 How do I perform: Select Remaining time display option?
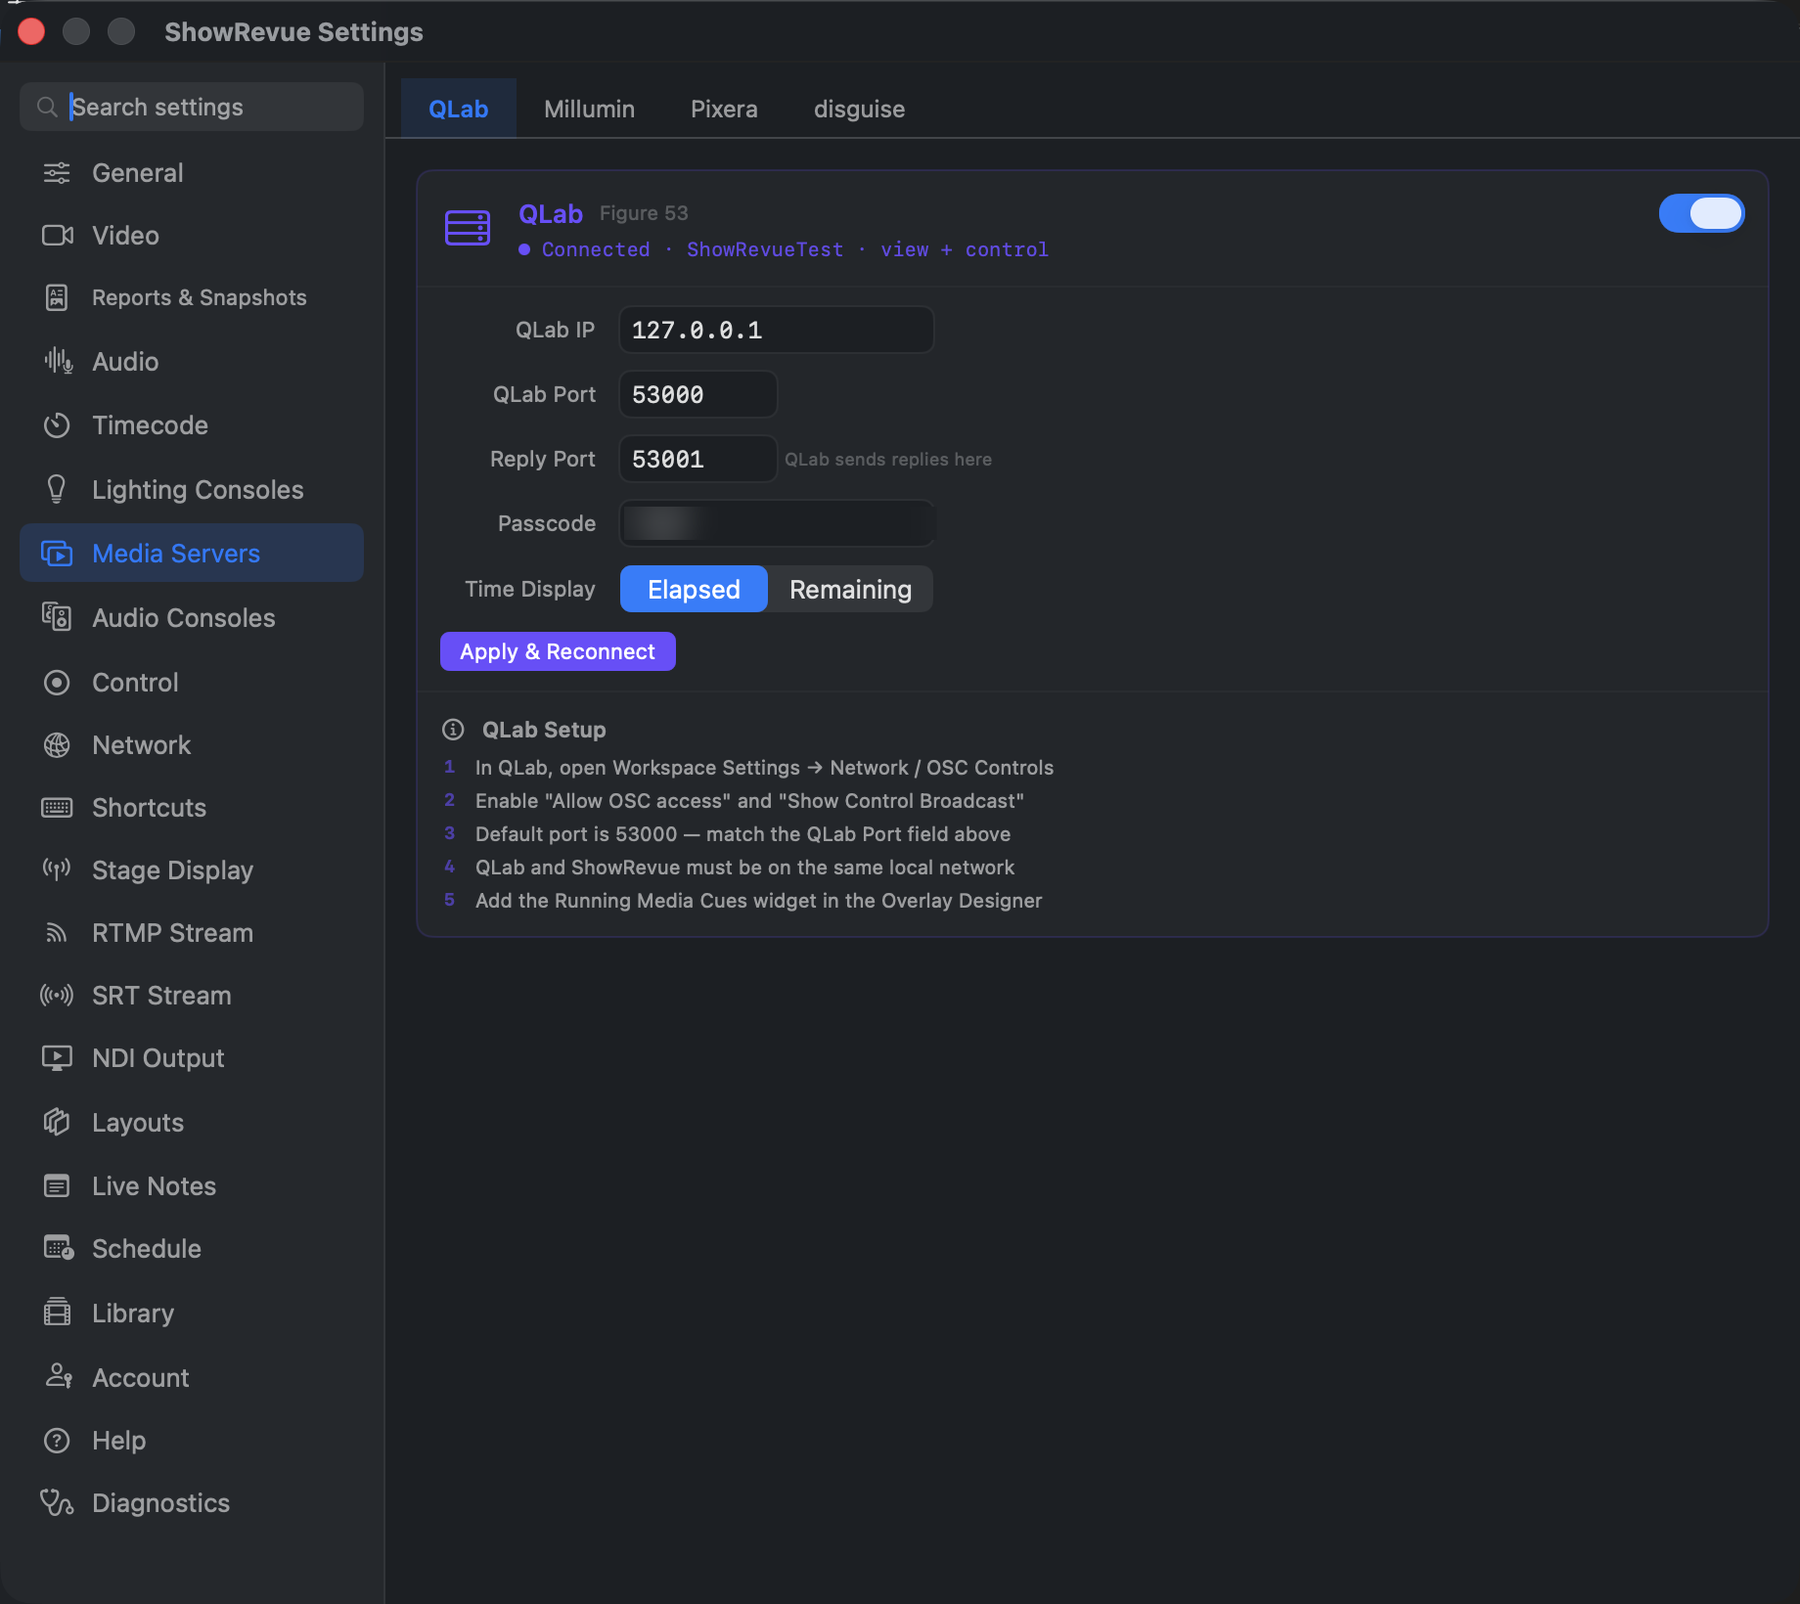pyautogui.click(x=850, y=589)
